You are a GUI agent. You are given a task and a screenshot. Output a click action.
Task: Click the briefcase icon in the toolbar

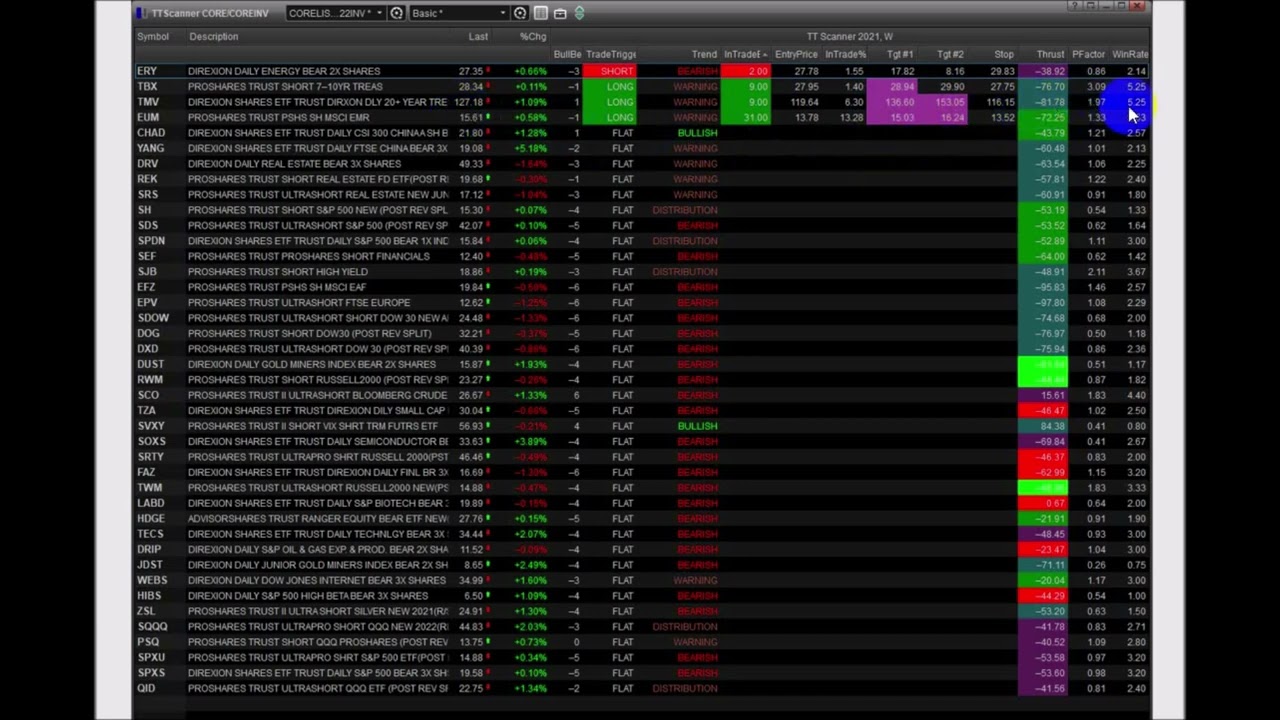[560, 13]
